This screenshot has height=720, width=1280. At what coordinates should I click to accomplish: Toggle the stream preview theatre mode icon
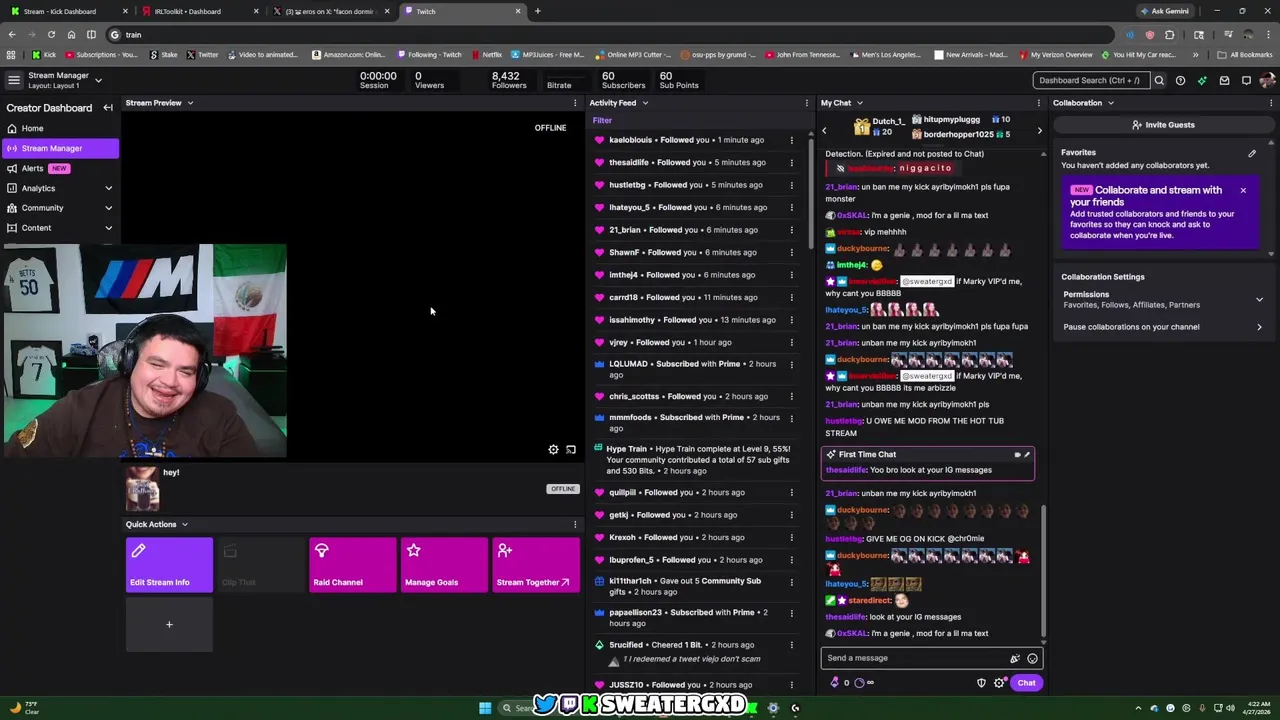click(571, 450)
